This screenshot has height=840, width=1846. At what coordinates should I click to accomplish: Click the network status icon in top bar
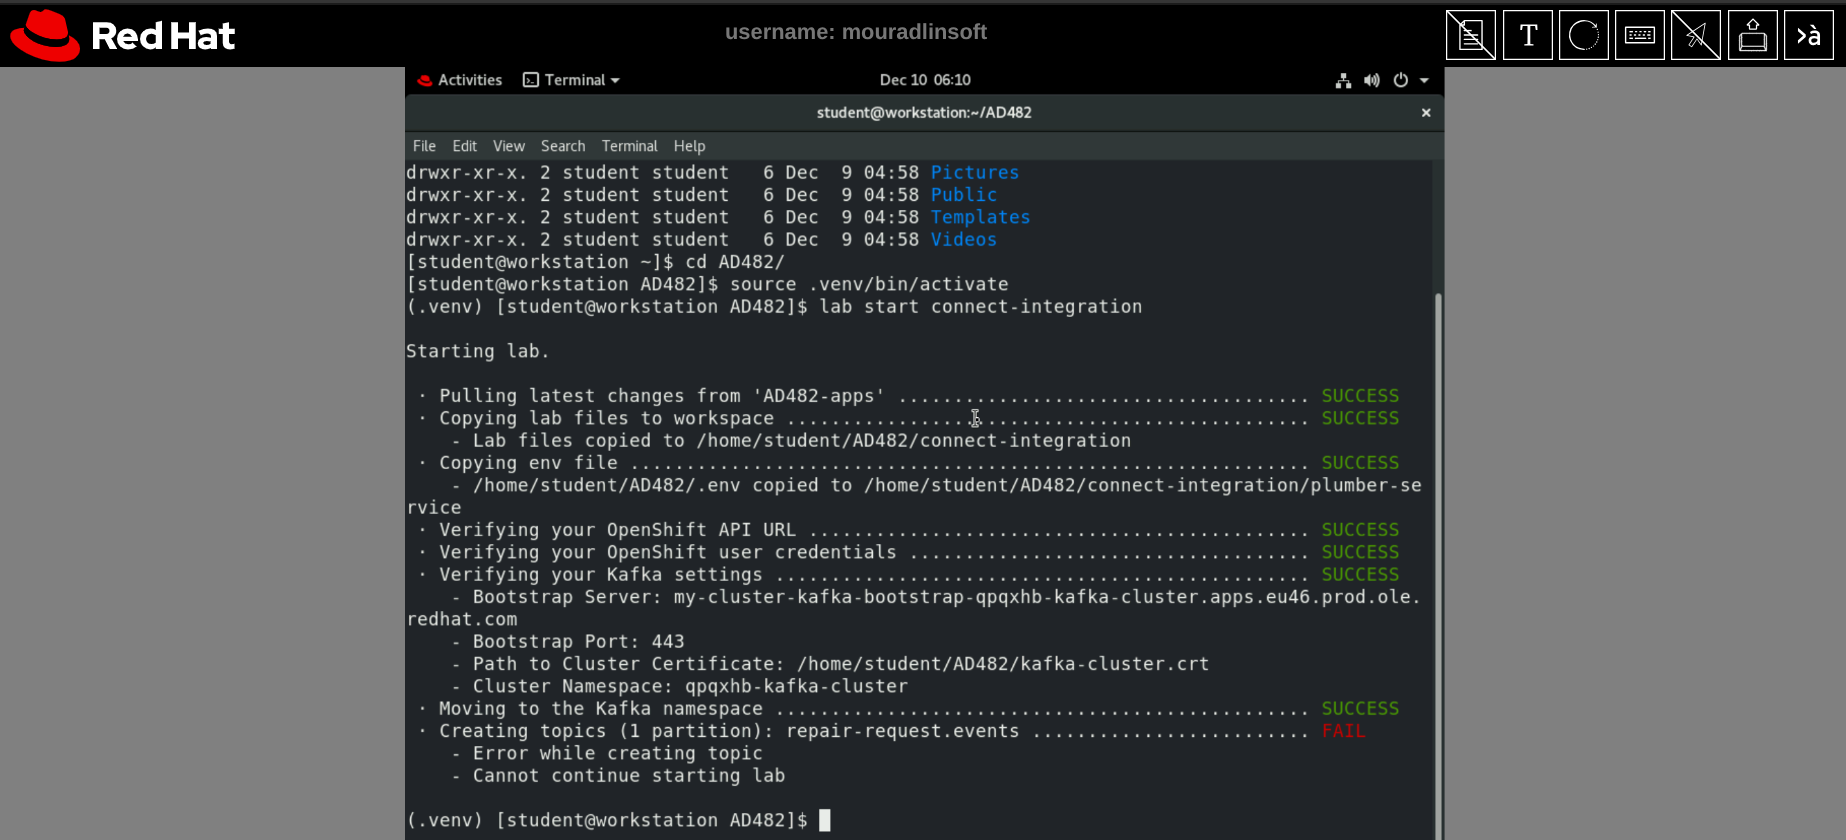coord(1343,81)
